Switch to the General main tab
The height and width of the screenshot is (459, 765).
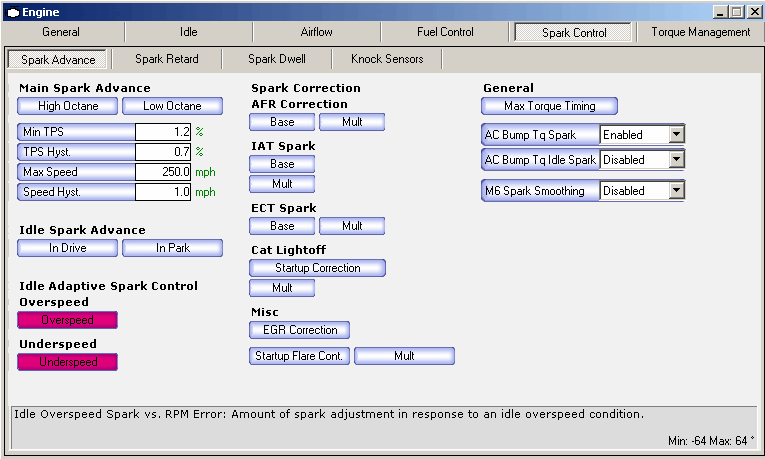pos(61,32)
